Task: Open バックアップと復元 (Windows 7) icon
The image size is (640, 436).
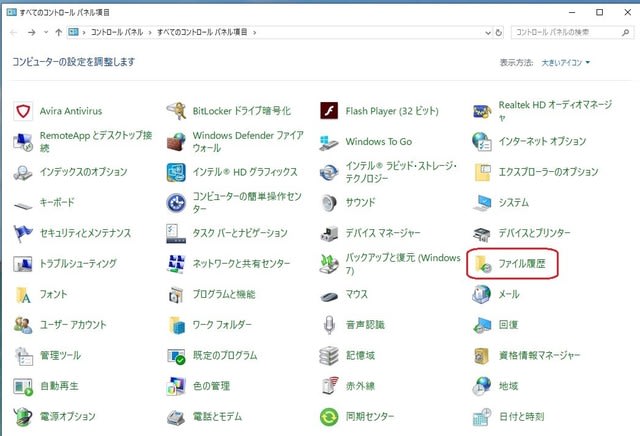Action: (329, 264)
